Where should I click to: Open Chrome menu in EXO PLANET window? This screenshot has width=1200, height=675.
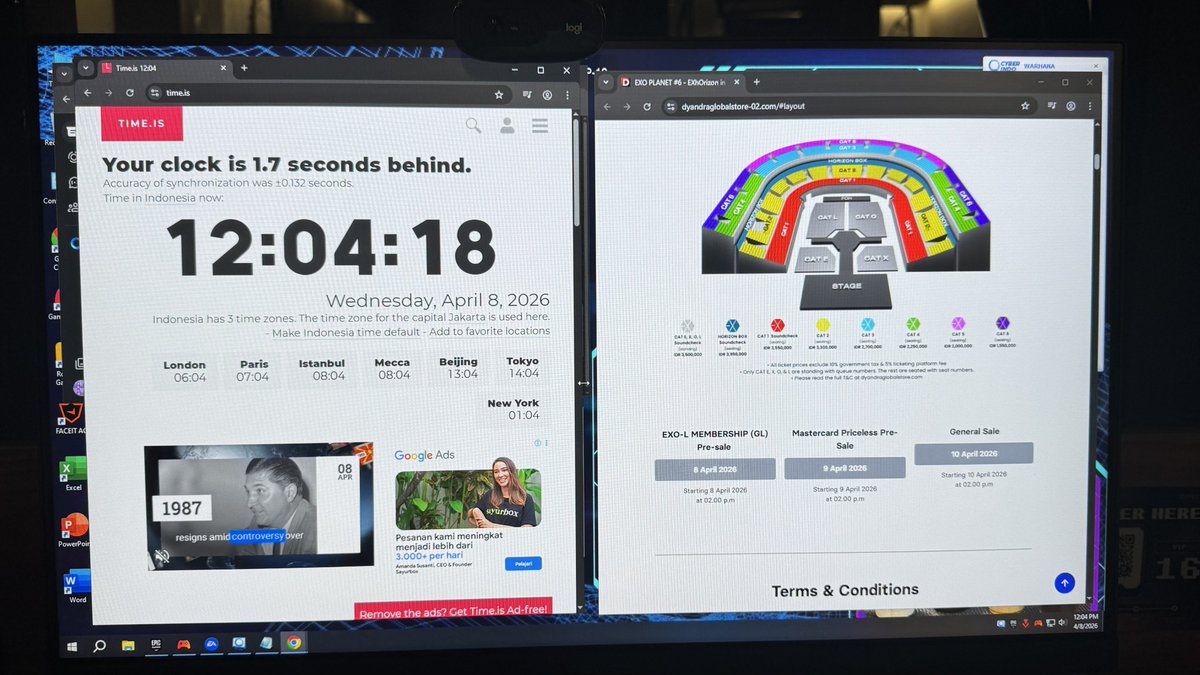(x=1091, y=105)
